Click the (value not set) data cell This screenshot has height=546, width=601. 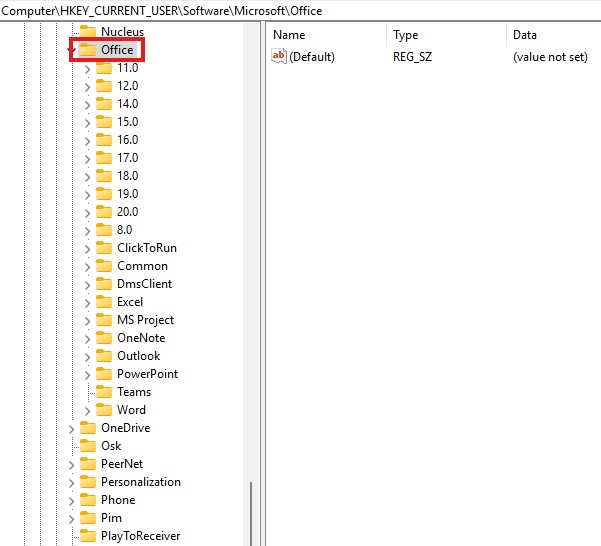[550, 57]
